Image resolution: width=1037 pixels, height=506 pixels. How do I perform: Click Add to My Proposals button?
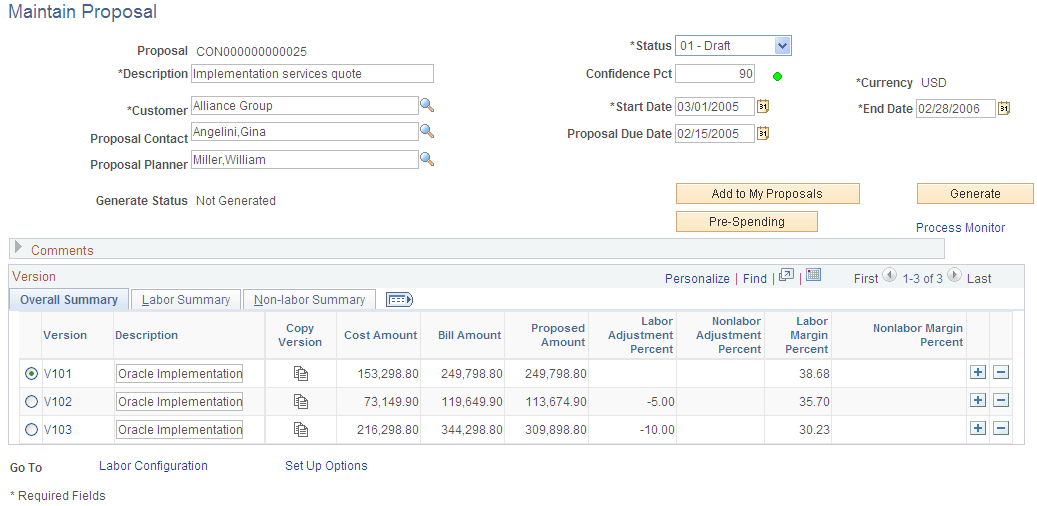pyautogui.click(x=767, y=194)
